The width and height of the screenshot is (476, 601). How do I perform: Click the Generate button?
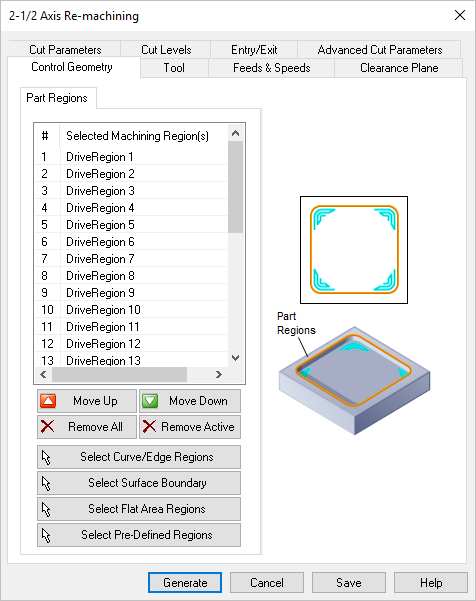(x=185, y=583)
